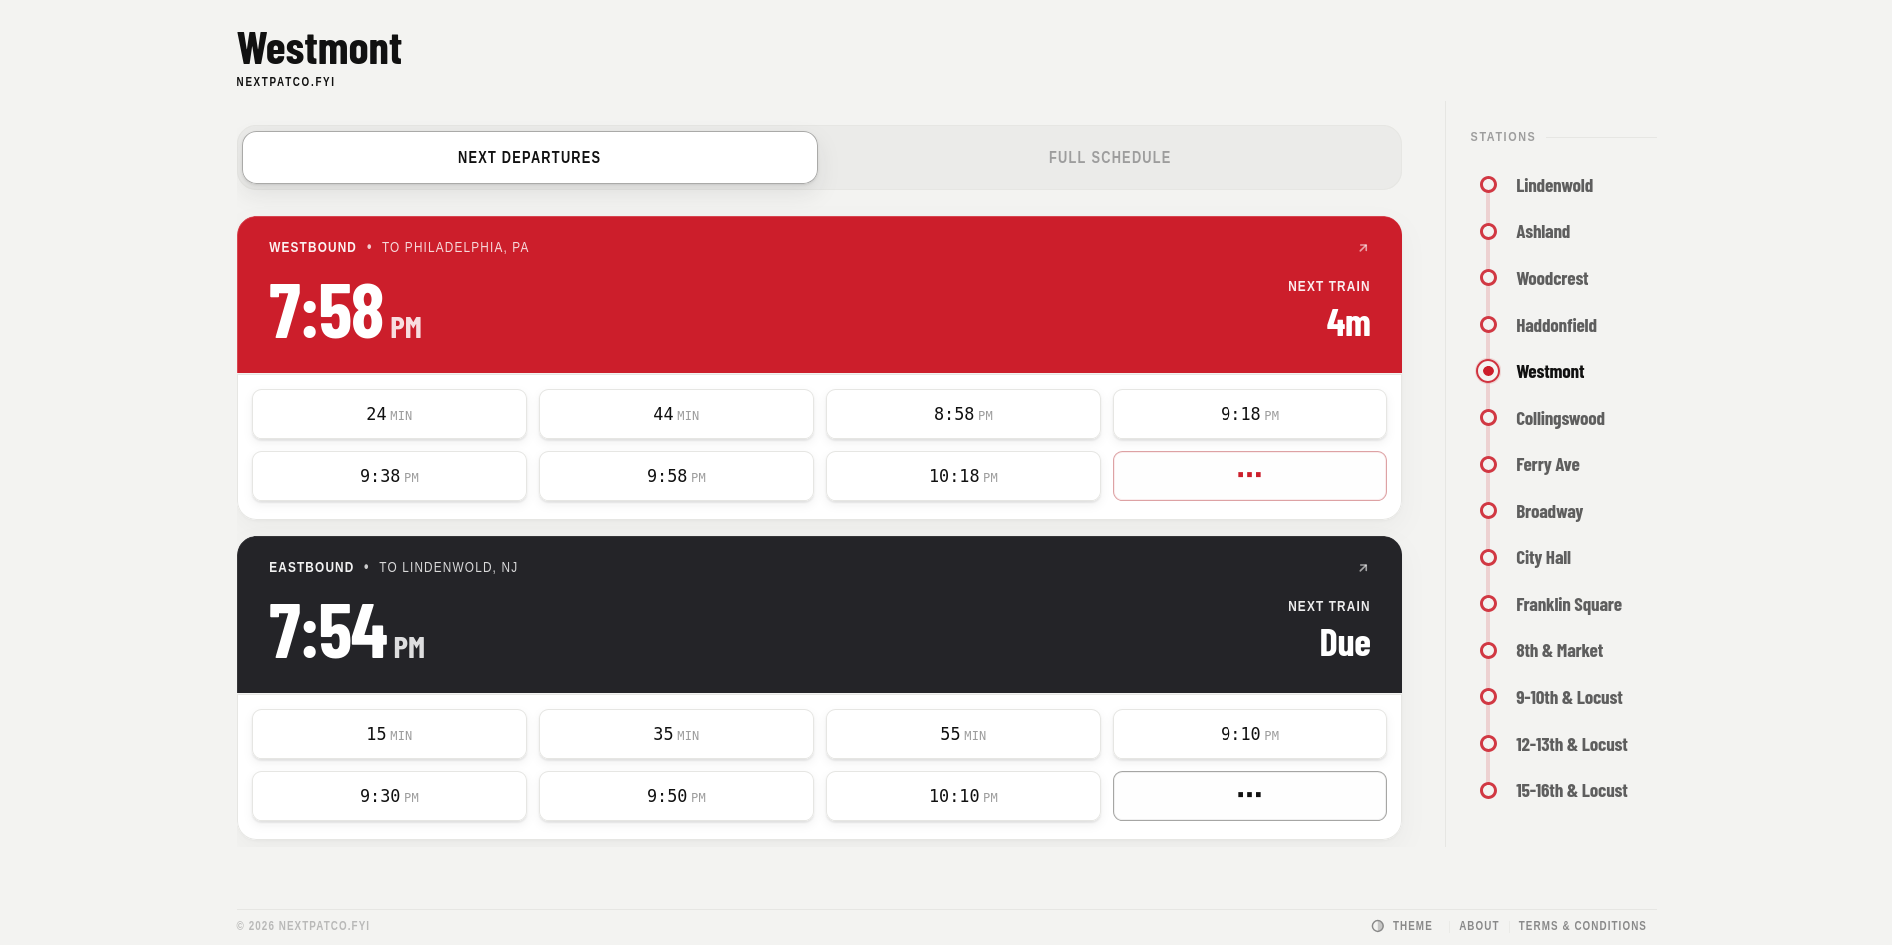Select the Franklin Square station circle marker
1893x945 pixels.
point(1488,604)
